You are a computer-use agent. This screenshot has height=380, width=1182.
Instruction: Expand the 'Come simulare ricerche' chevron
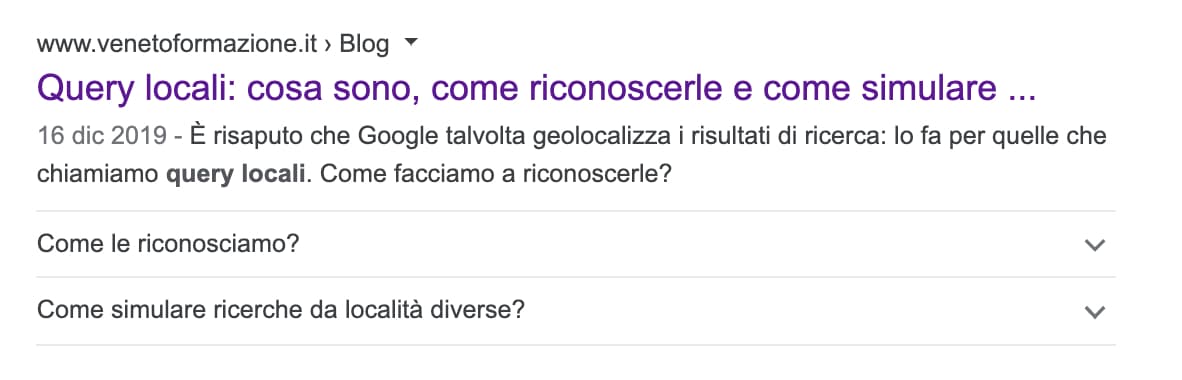1094,311
